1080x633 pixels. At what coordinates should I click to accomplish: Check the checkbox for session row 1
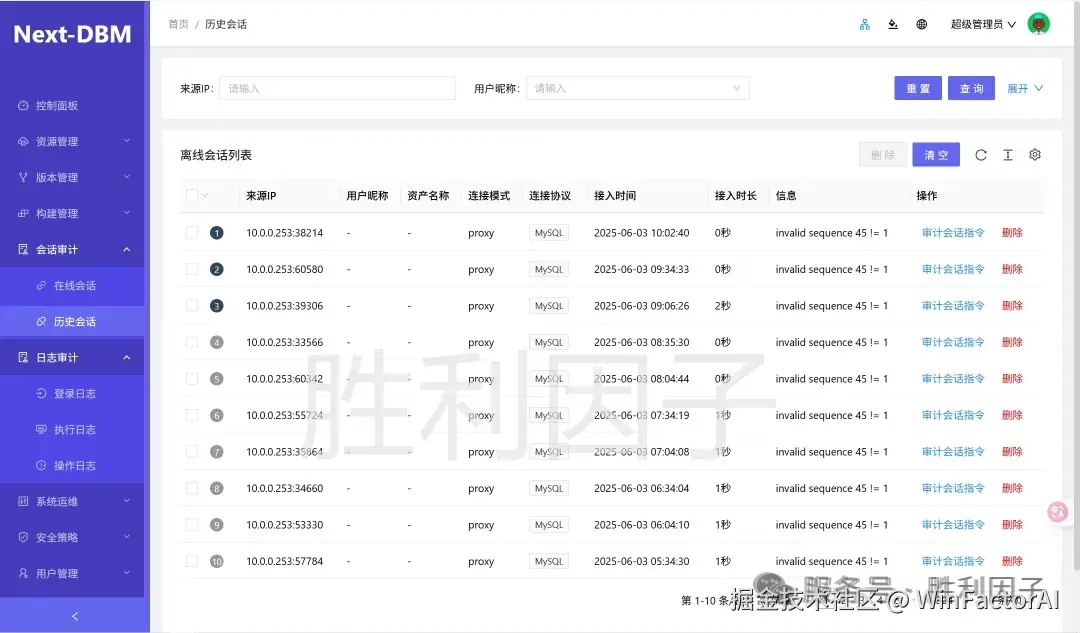click(190, 232)
